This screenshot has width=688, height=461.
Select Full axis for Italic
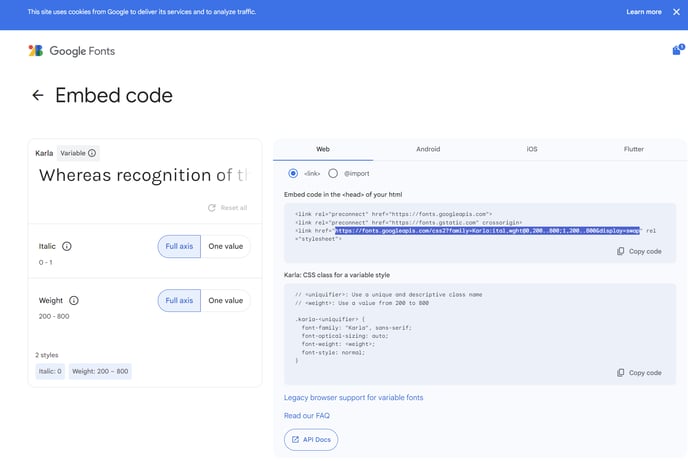tap(179, 247)
